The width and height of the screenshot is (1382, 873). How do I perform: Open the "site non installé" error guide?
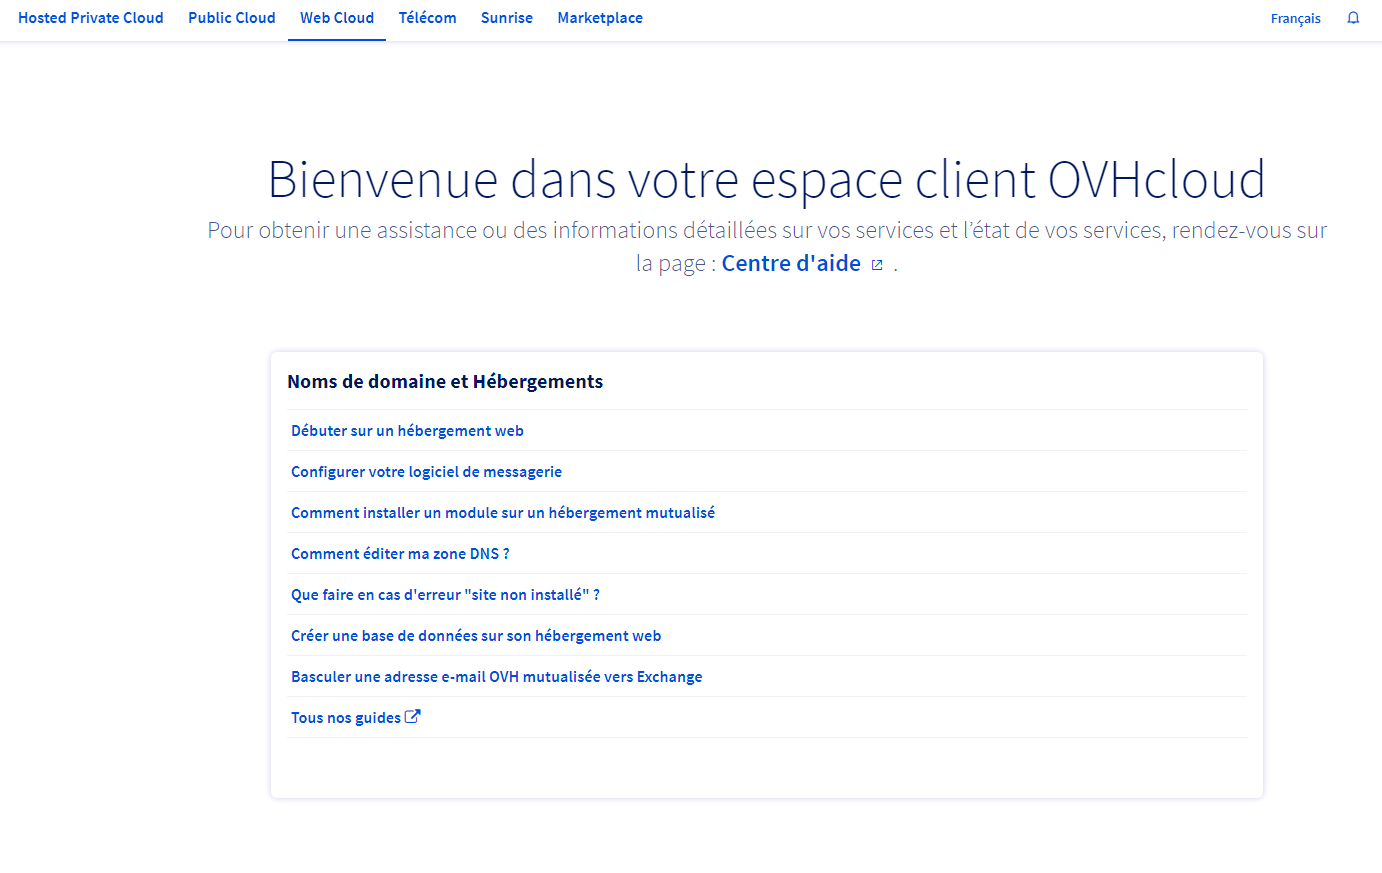[445, 595]
